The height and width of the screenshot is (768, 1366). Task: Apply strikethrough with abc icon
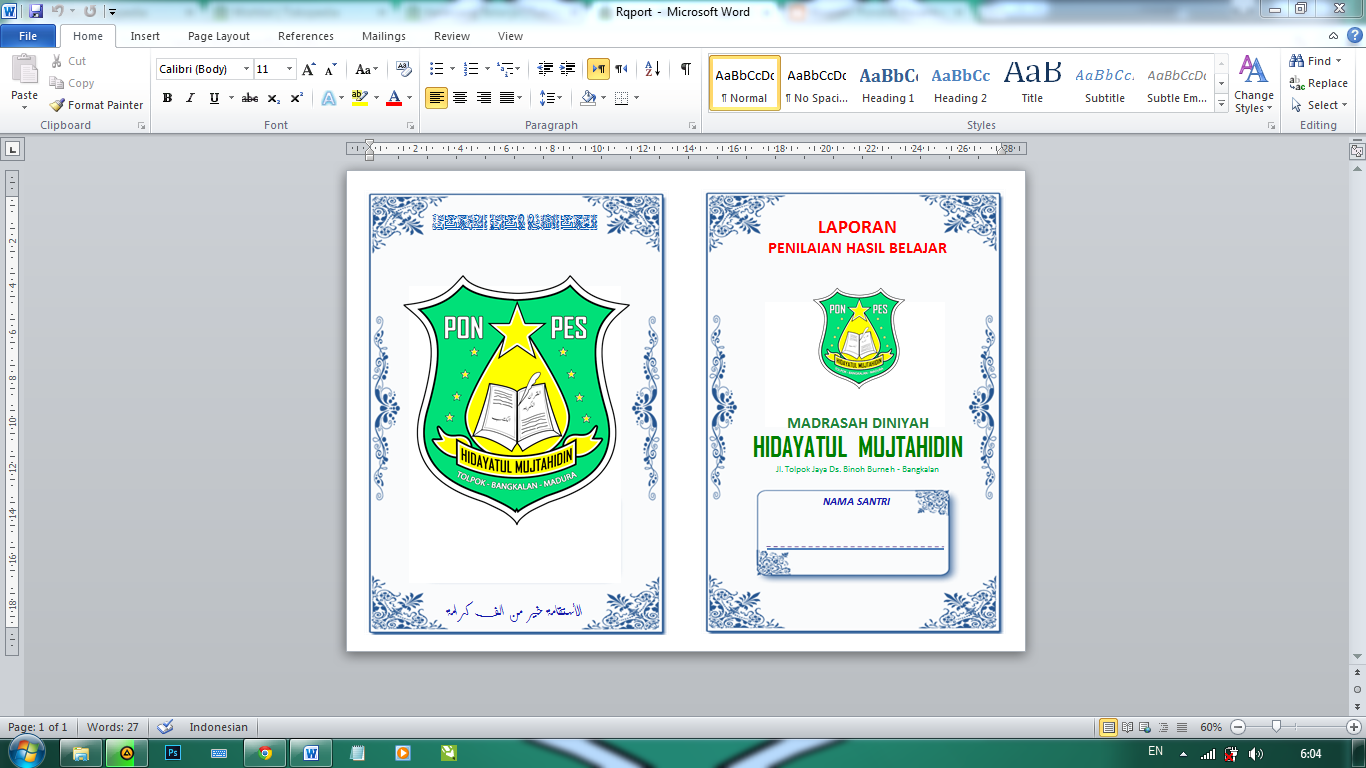click(x=250, y=98)
